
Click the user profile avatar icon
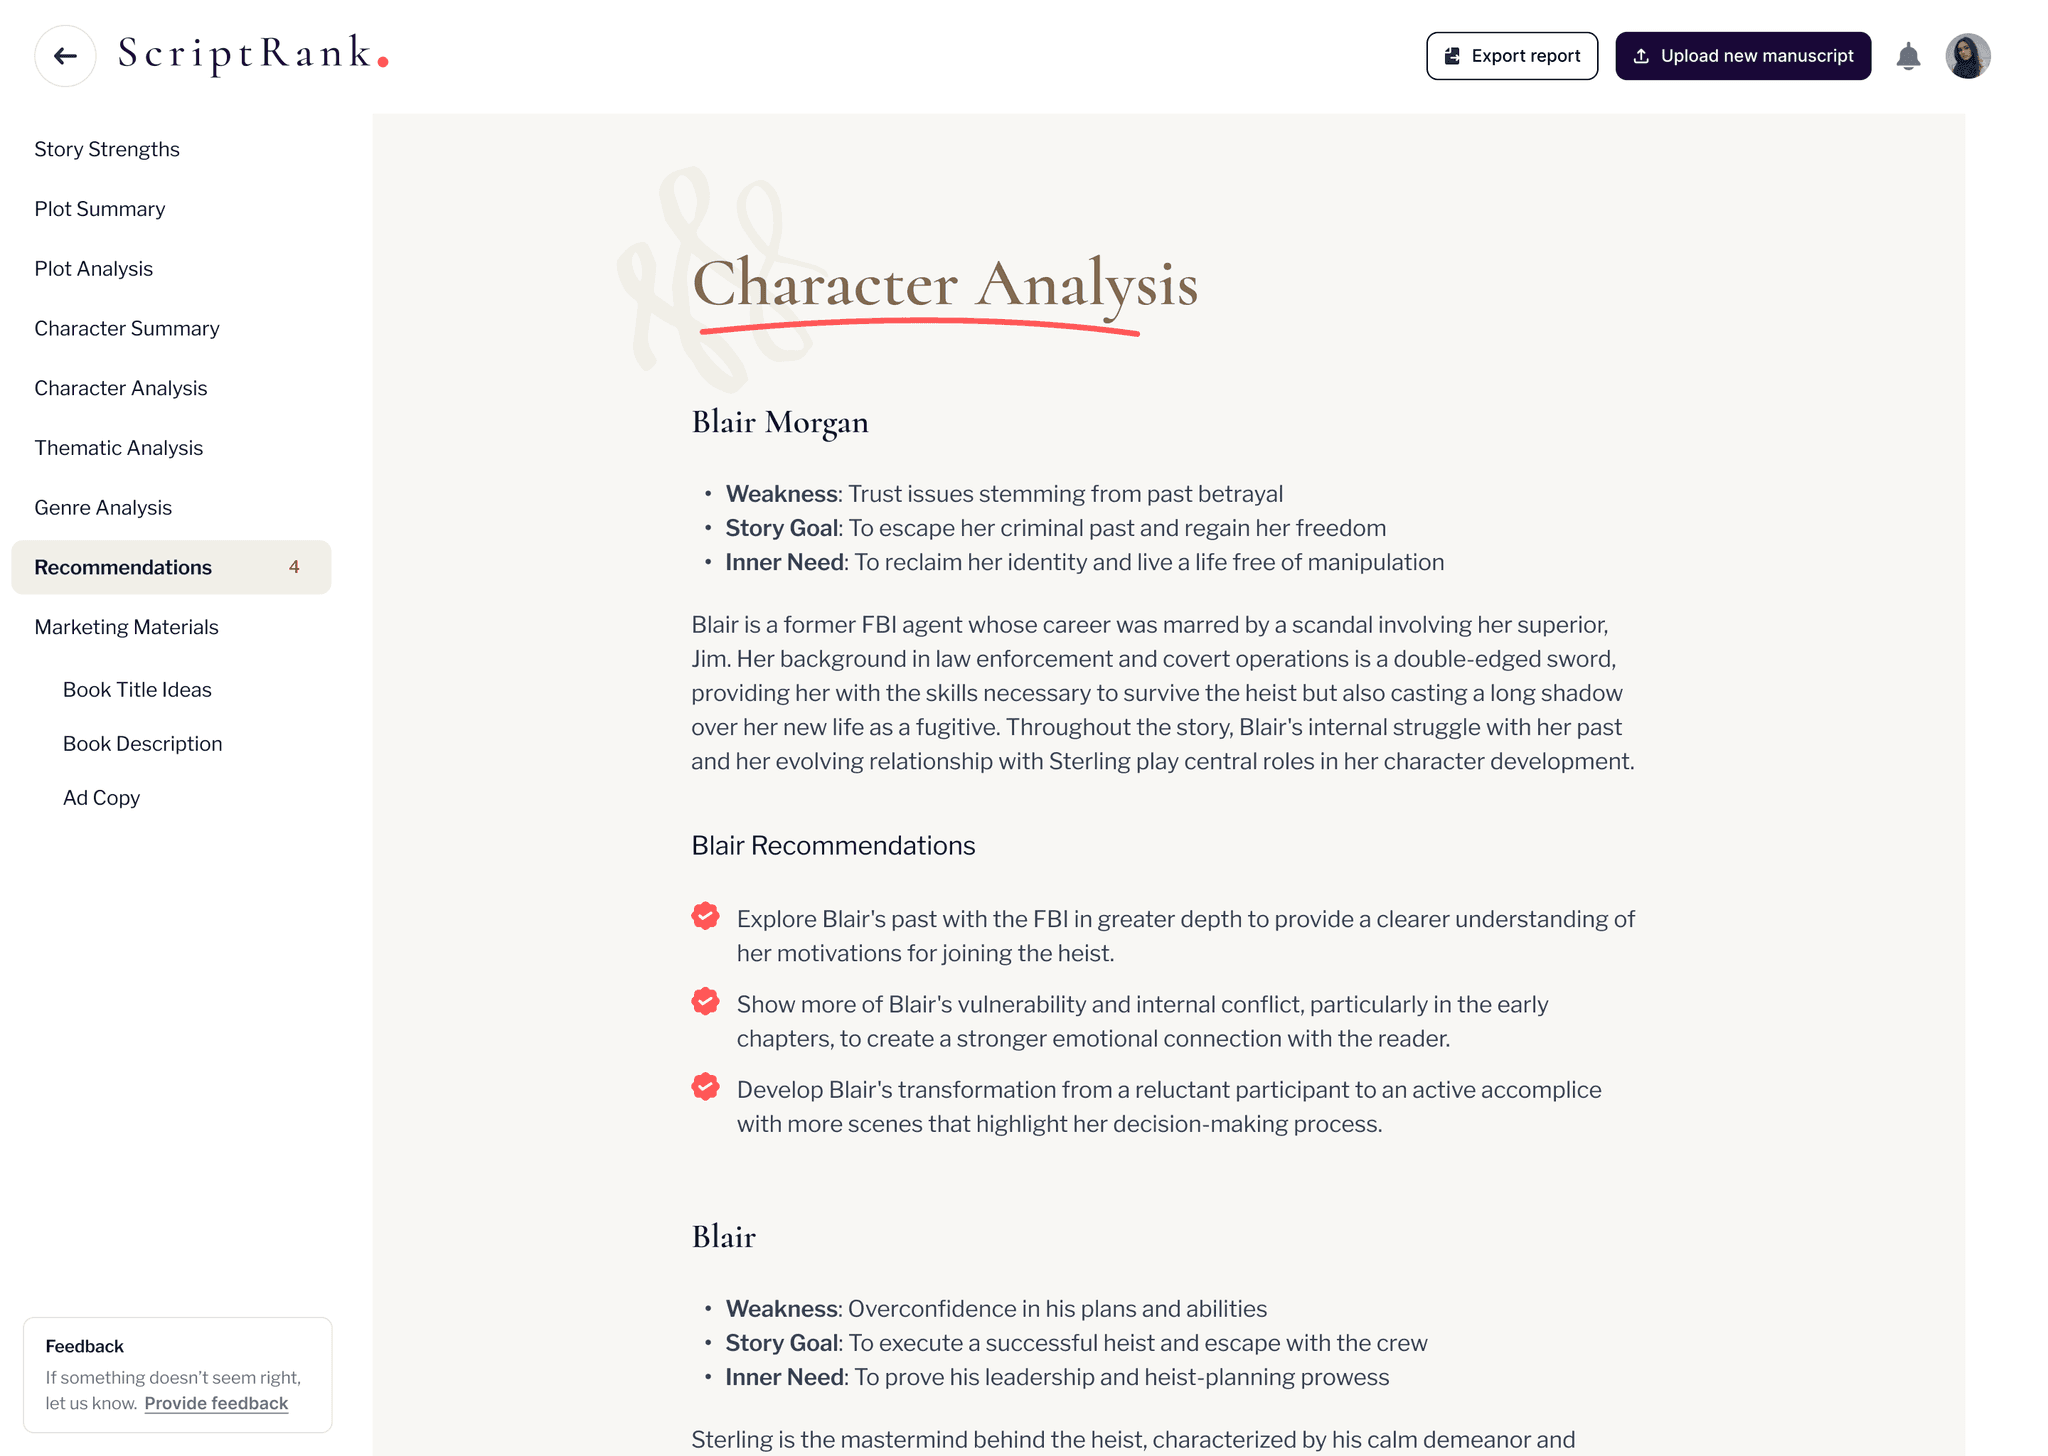click(1969, 55)
